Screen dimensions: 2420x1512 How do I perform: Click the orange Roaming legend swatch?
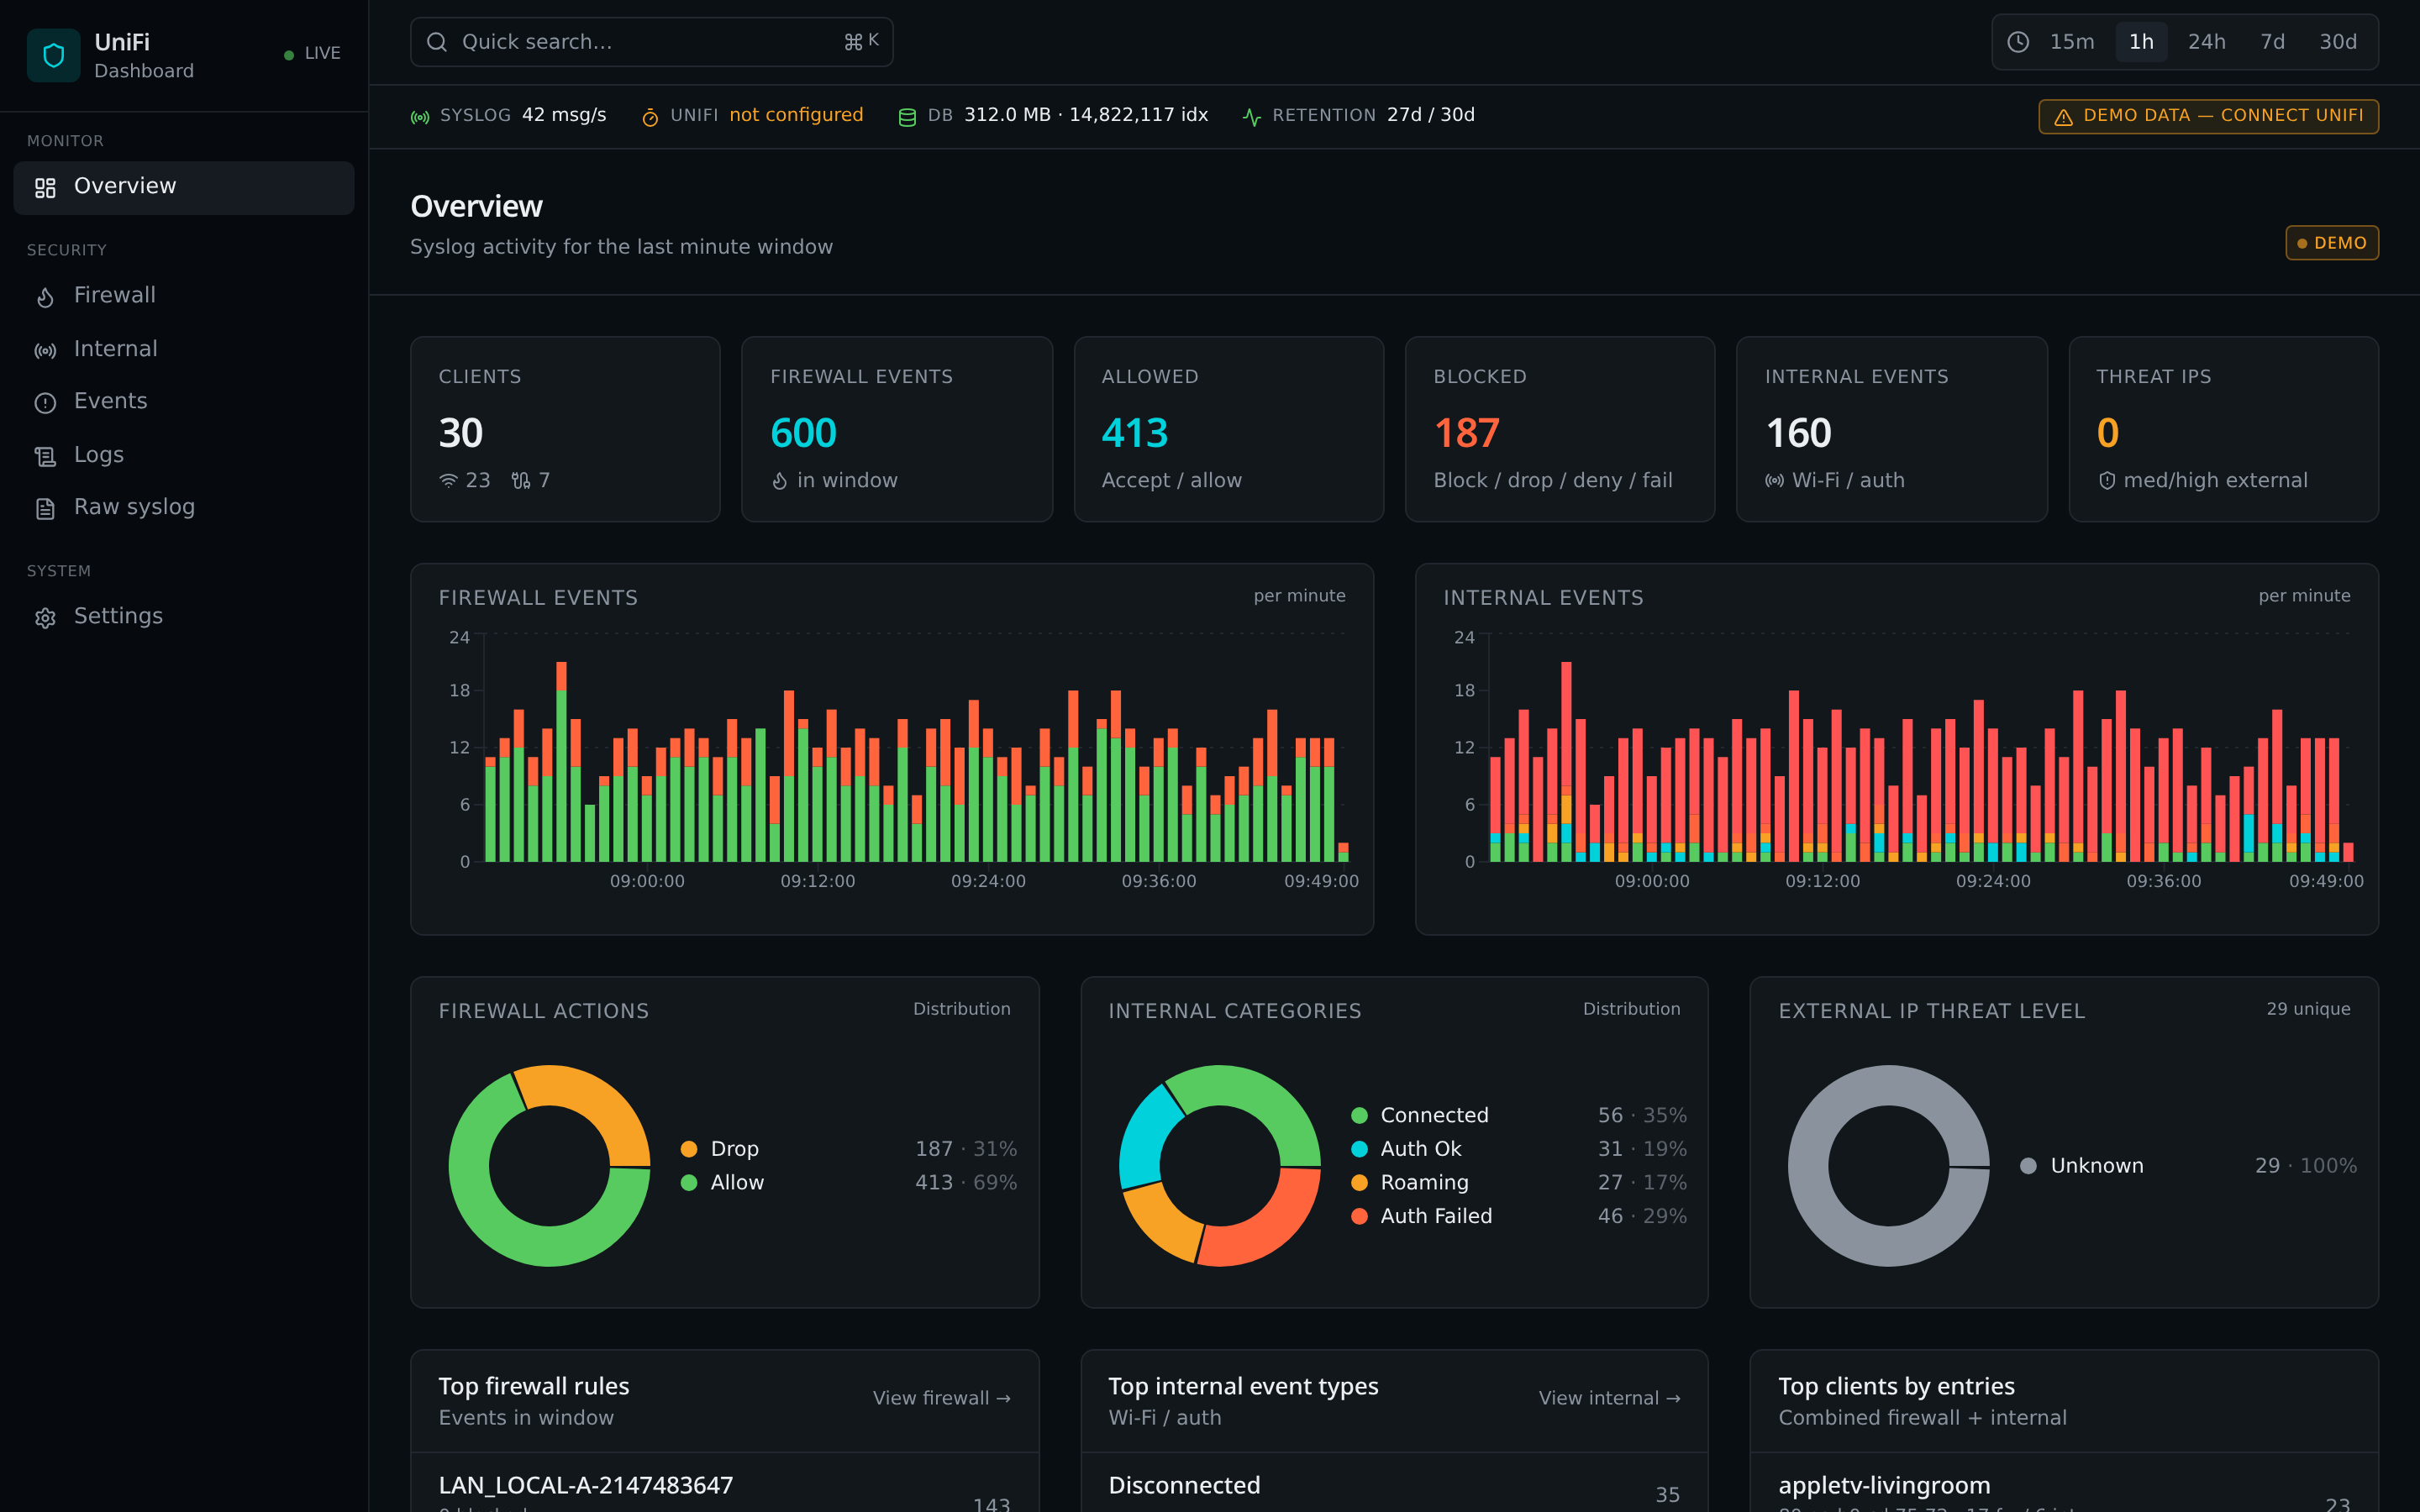coord(1359,1183)
